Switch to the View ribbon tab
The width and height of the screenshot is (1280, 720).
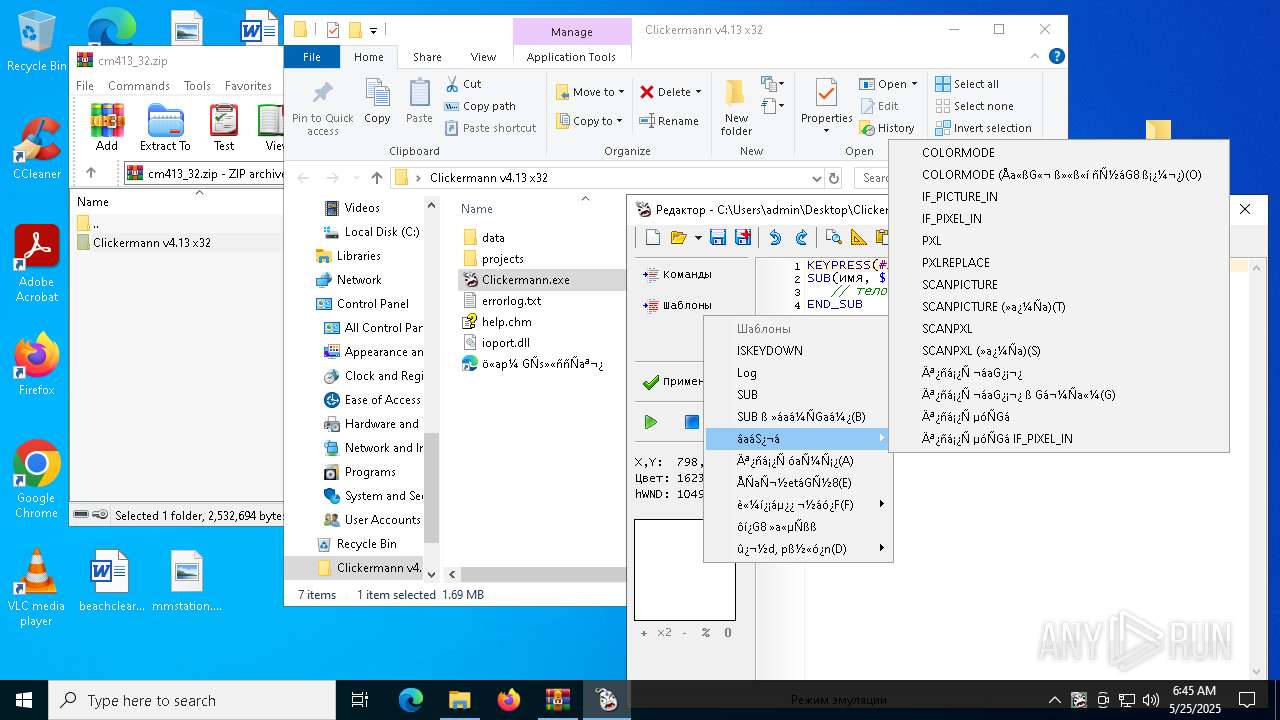[483, 57]
